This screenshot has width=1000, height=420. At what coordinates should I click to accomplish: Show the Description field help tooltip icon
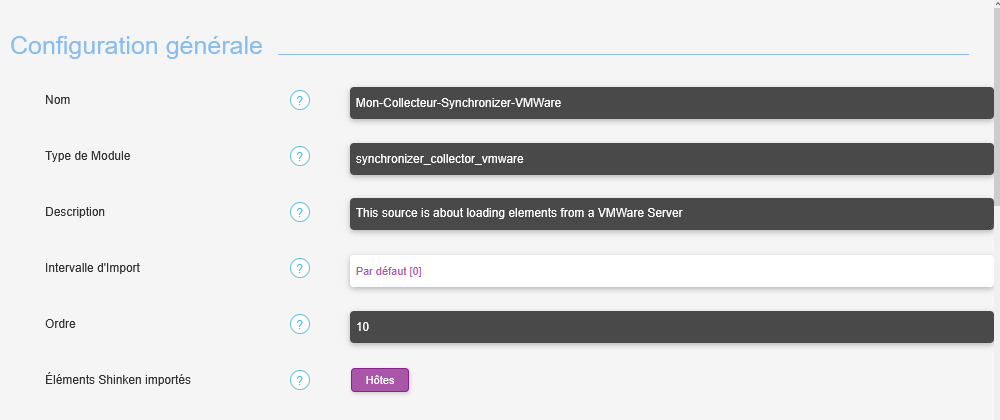[x=300, y=212]
